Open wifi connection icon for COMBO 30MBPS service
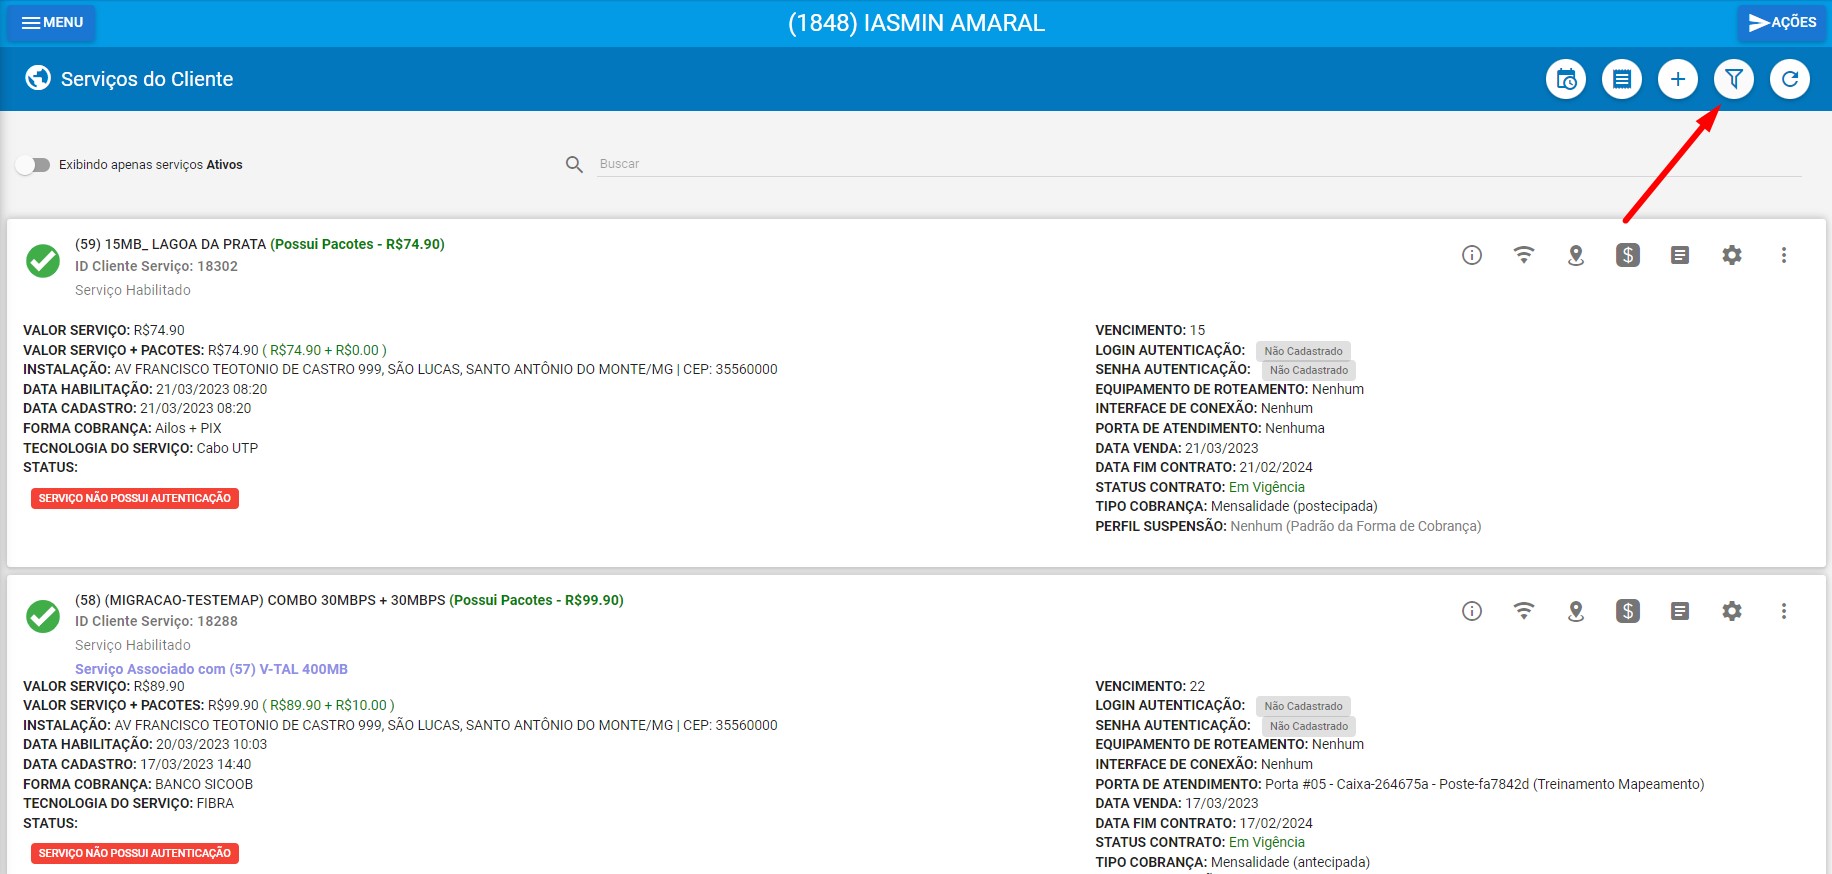This screenshot has height=874, width=1832. coord(1524,611)
